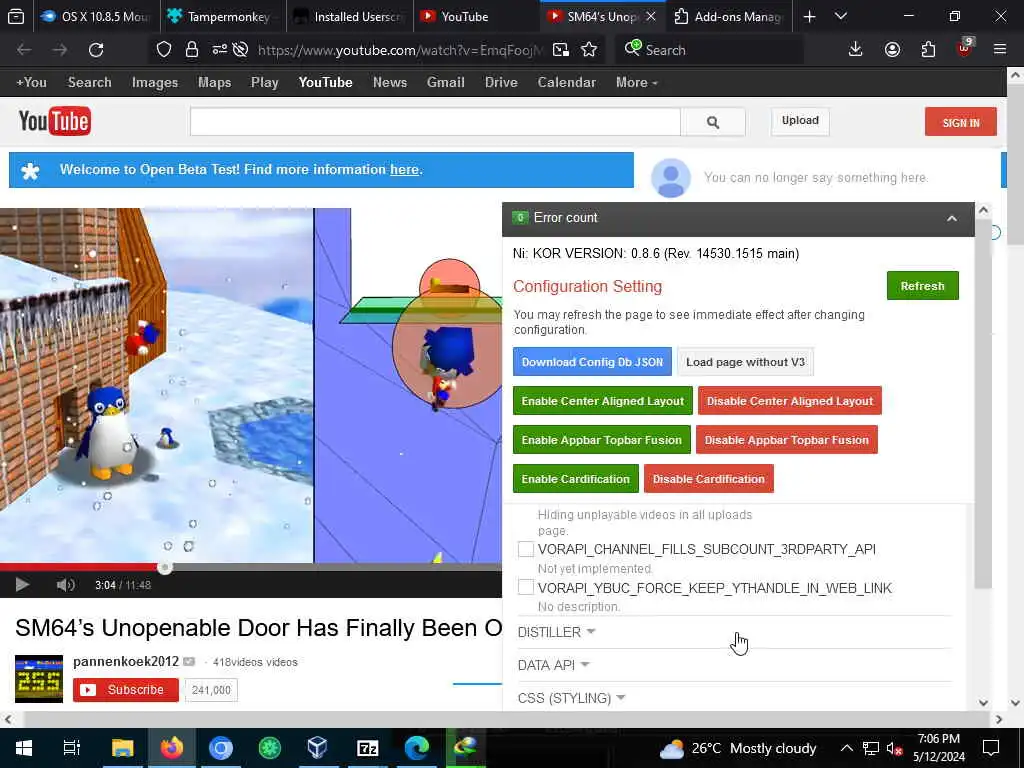Check VORAPI_CHANNEL_FILLS_SUBCOUNT_3RDPARTY_API checkbox
The width and height of the screenshot is (1024, 768).
(x=526, y=549)
